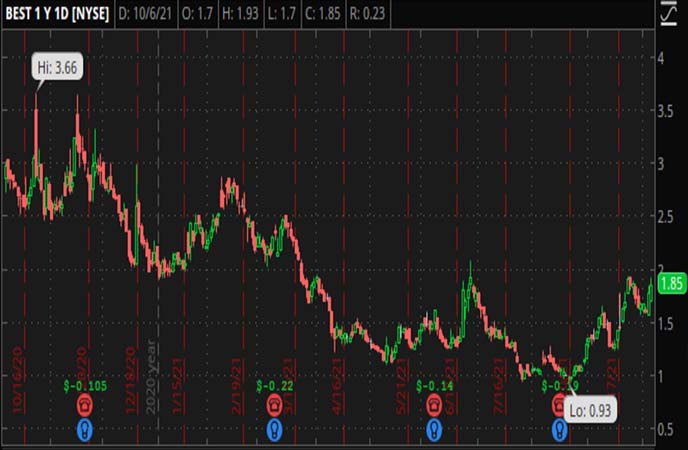Open the earnings phone icon beside Lo: 0.93
688x450 pixels.
(559, 405)
